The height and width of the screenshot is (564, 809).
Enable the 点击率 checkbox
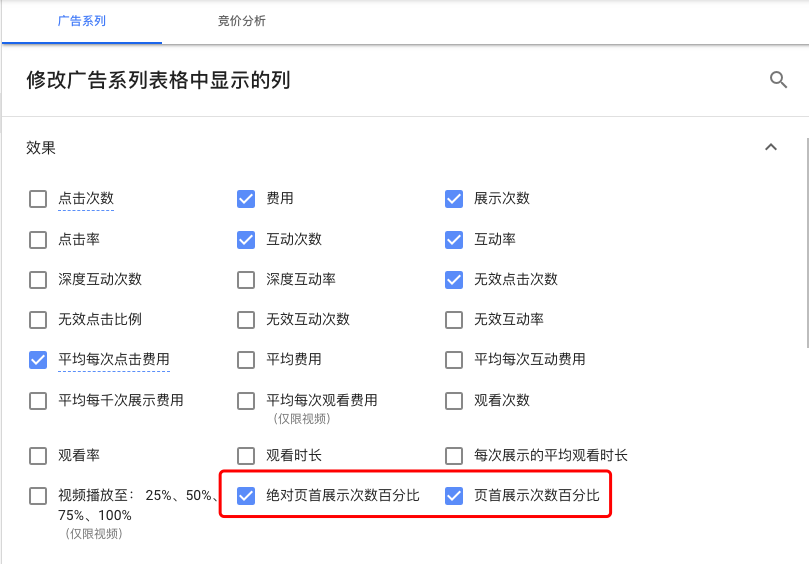coord(38,240)
